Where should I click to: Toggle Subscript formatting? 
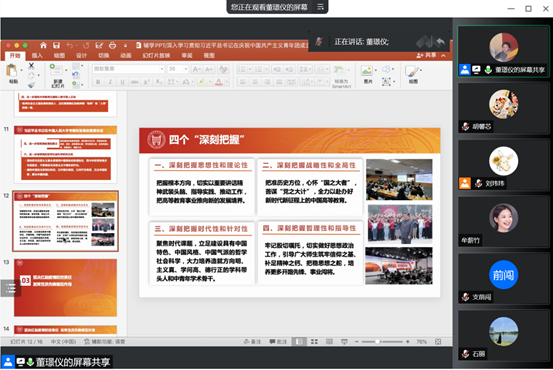pos(159,82)
